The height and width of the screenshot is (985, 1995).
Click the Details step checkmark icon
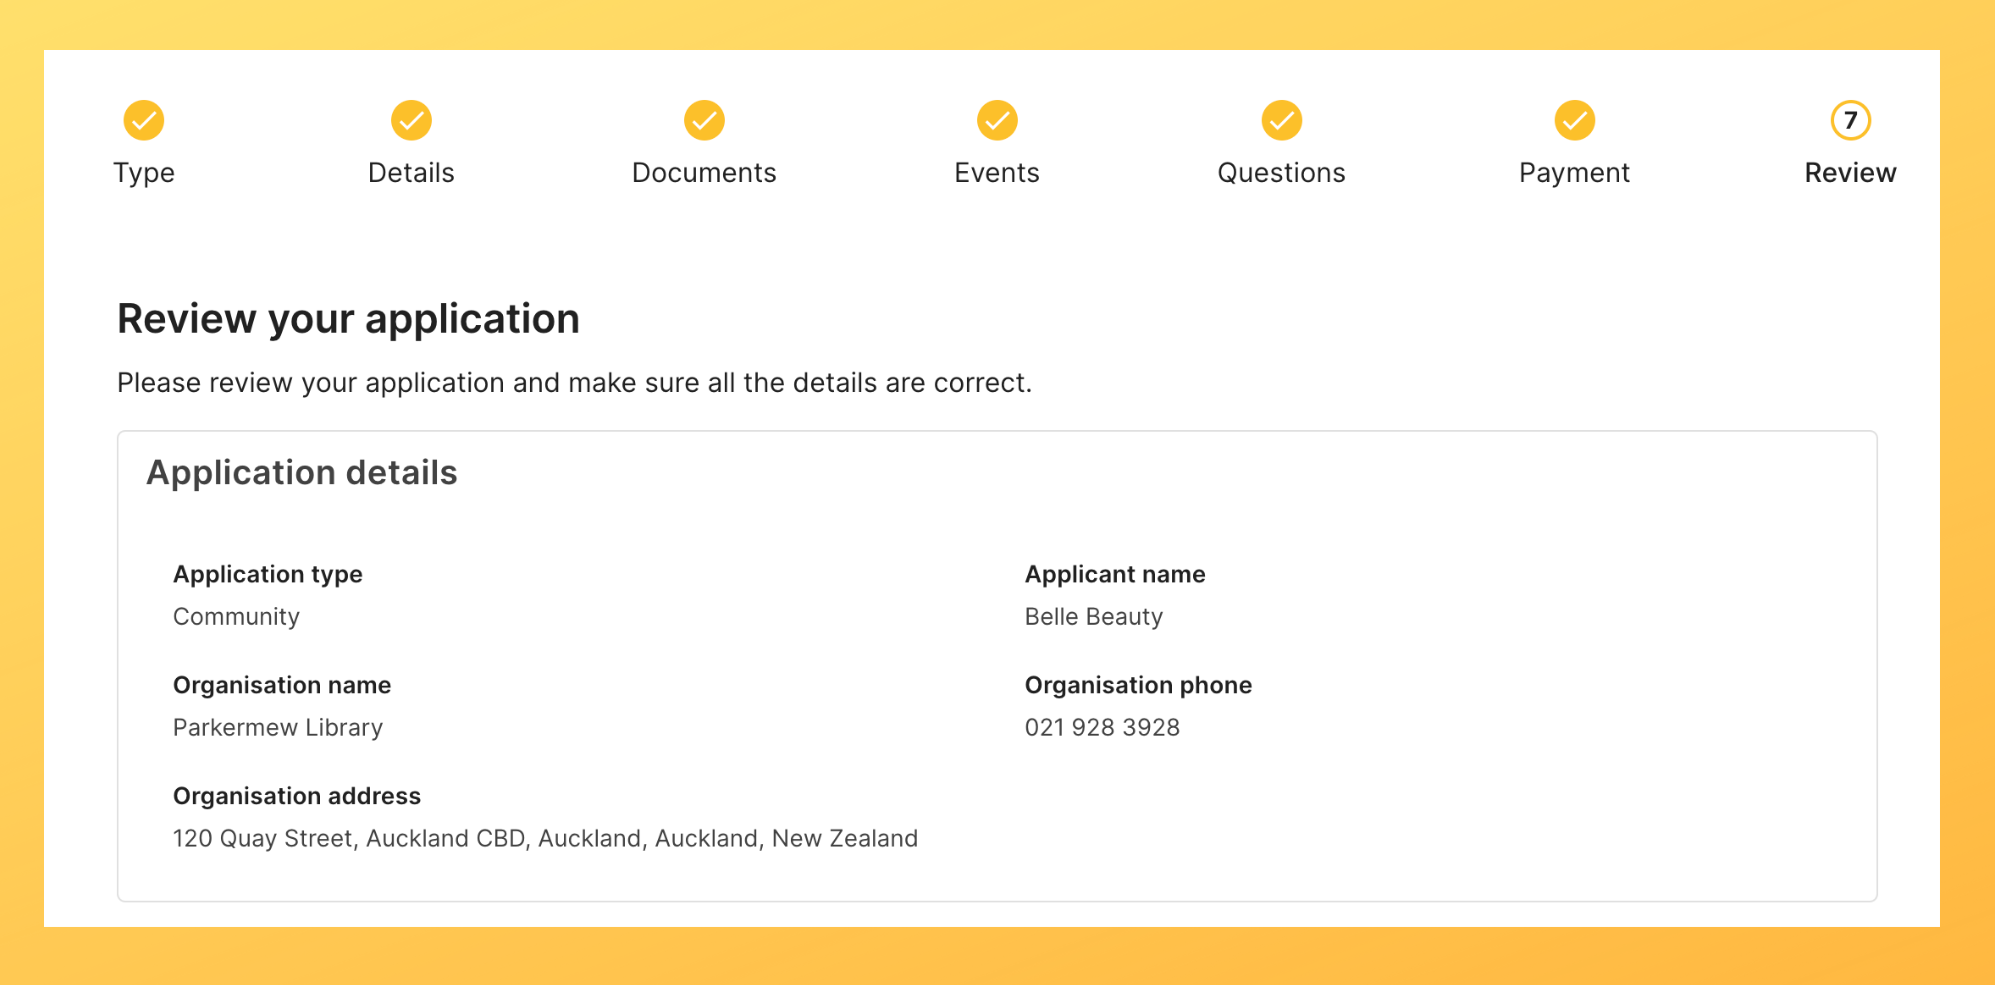click(411, 120)
